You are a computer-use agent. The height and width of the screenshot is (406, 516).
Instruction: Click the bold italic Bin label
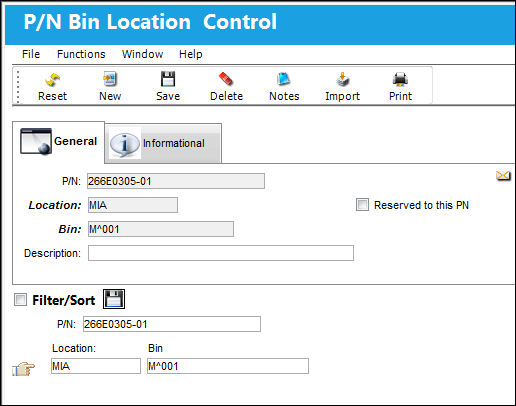(70, 229)
